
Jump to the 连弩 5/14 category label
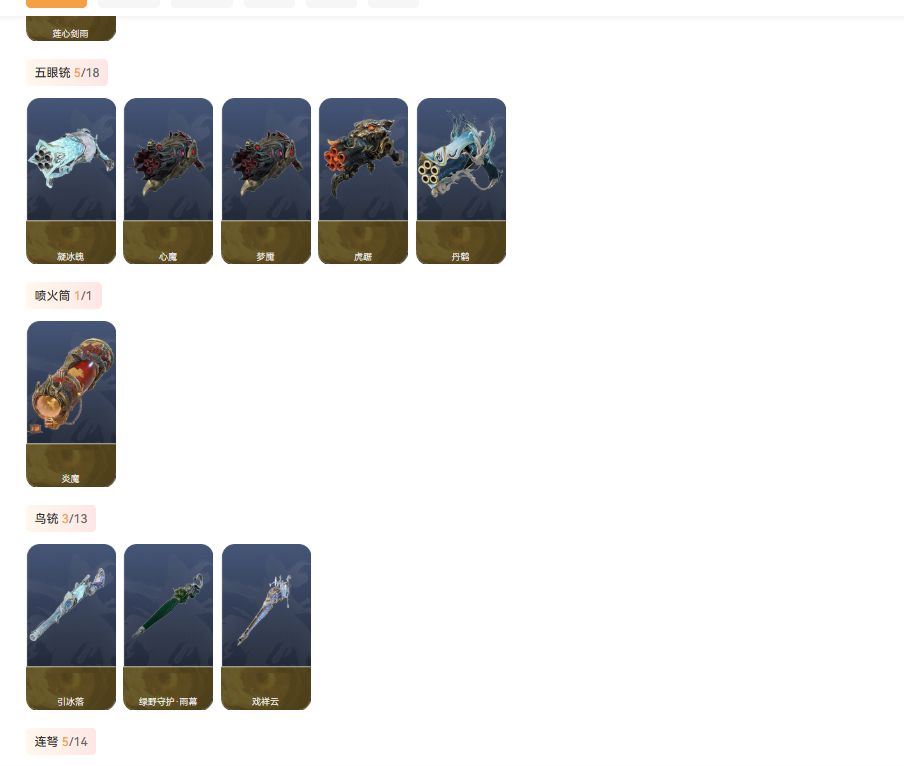(x=61, y=742)
